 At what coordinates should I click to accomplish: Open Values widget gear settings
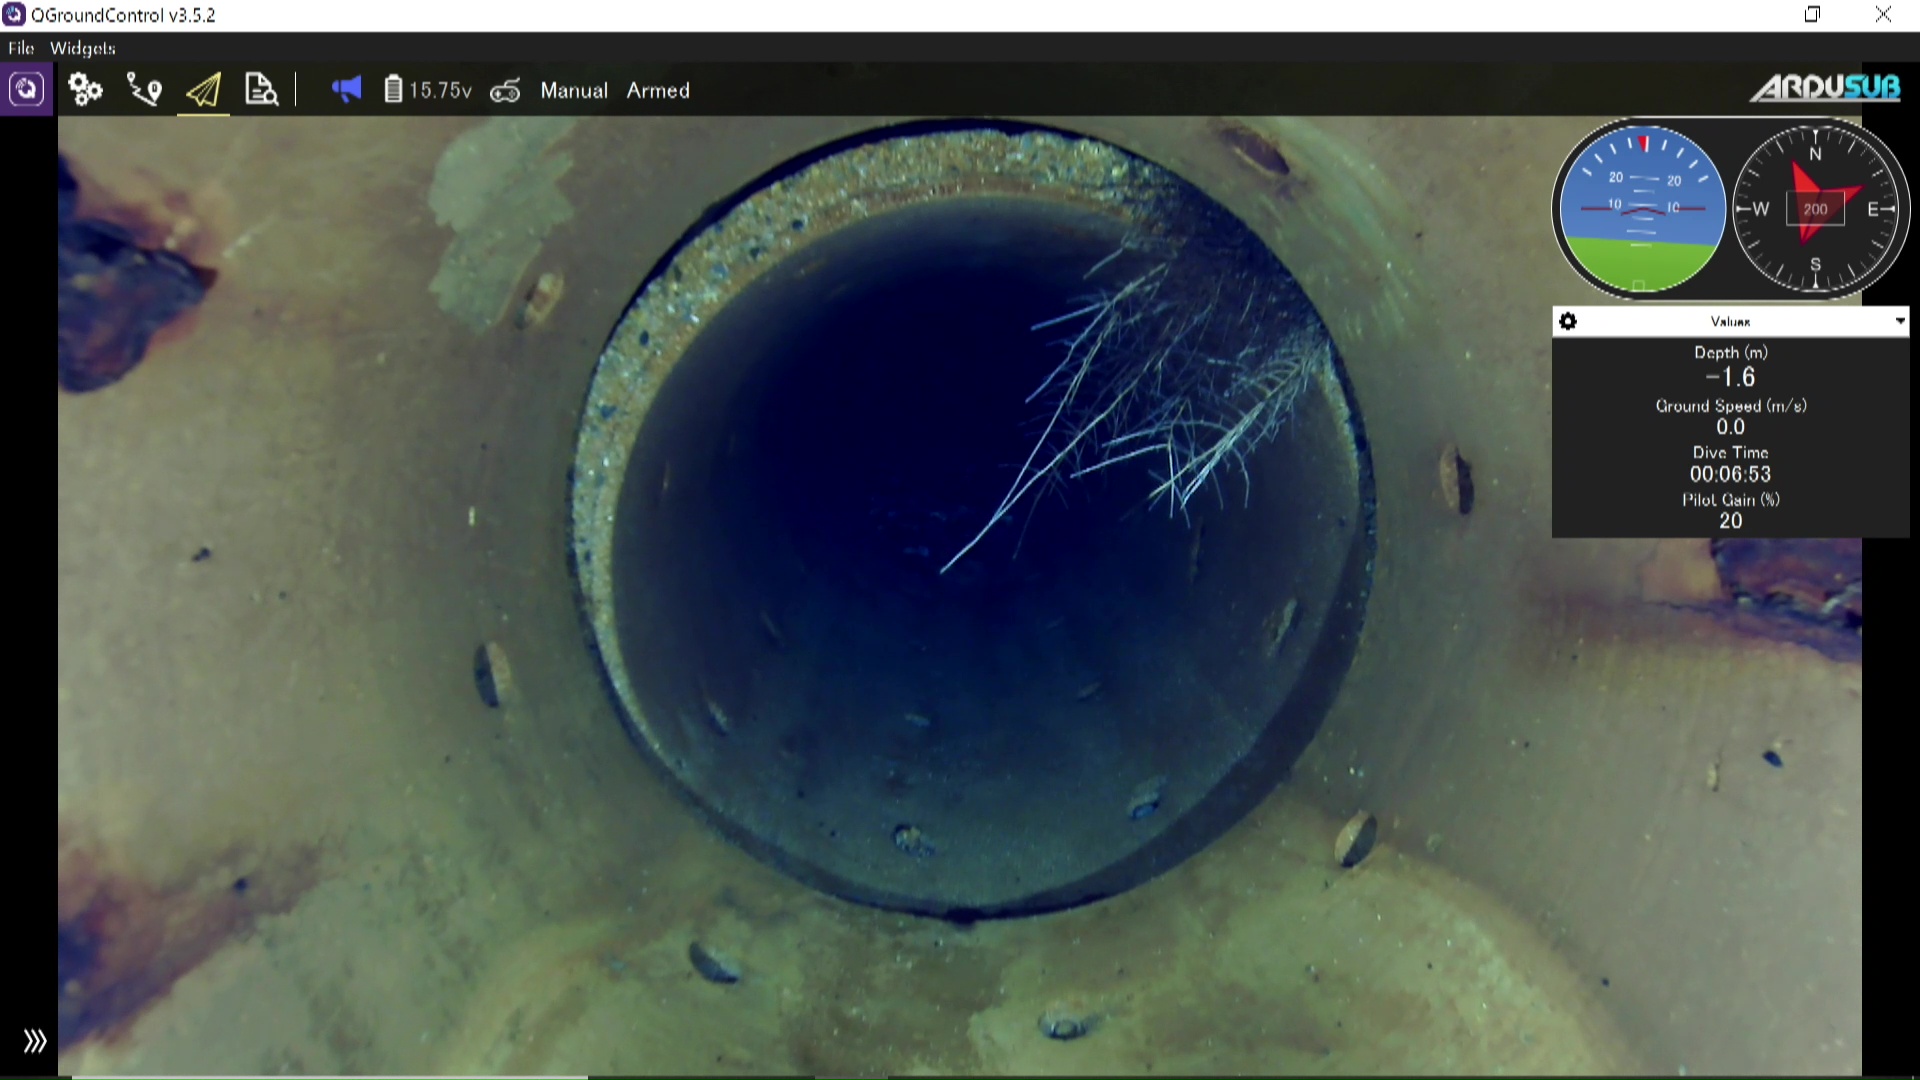[x=1568, y=321]
